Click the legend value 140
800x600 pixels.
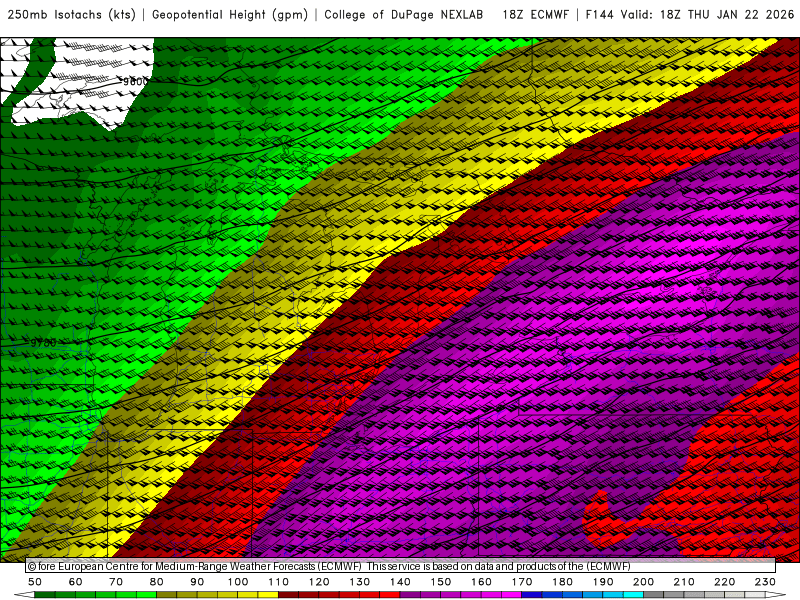click(400, 582)
